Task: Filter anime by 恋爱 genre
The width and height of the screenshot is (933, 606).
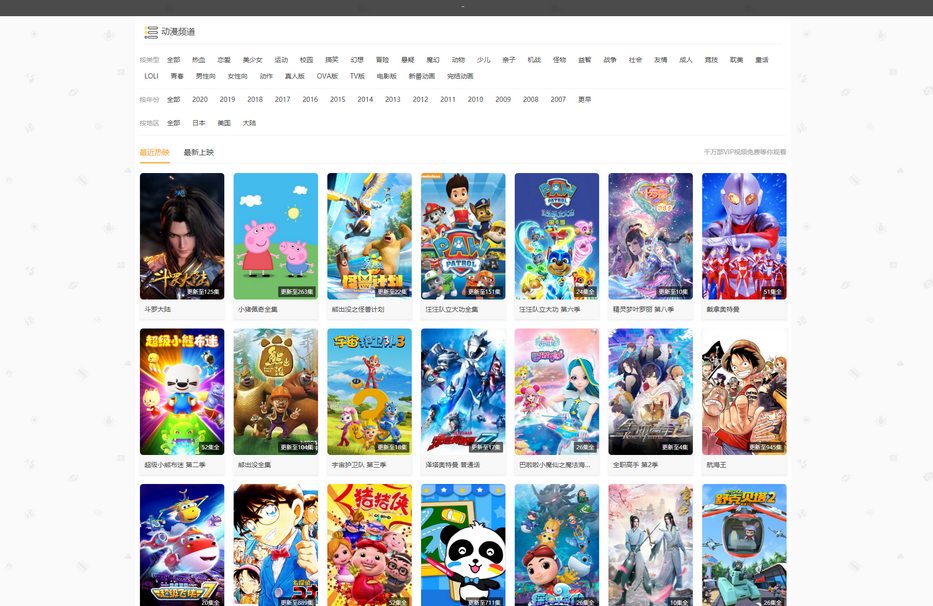Action: 224,60
